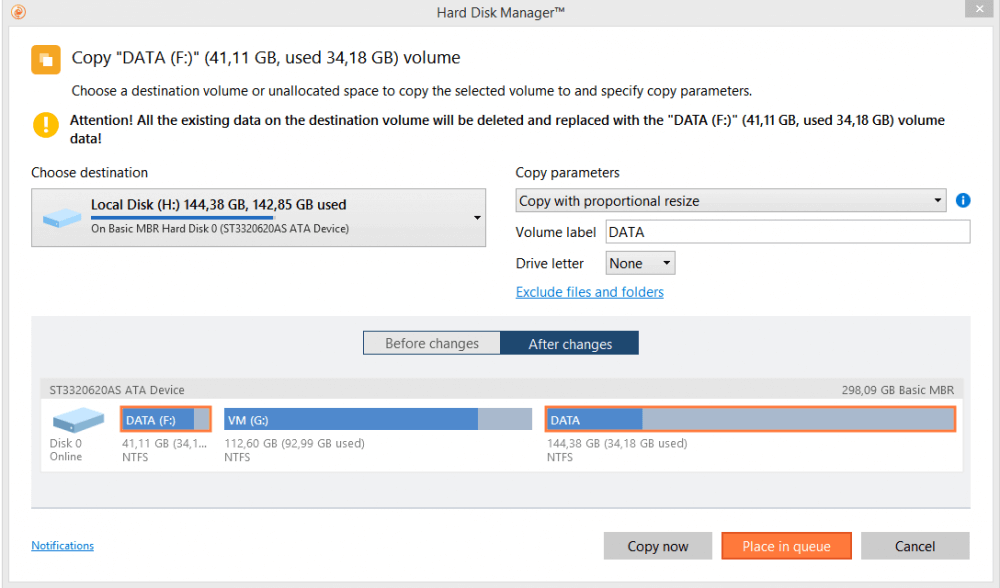Expand the destination volume dropdown
This screenshot has height=588, width=1000.
477,217
